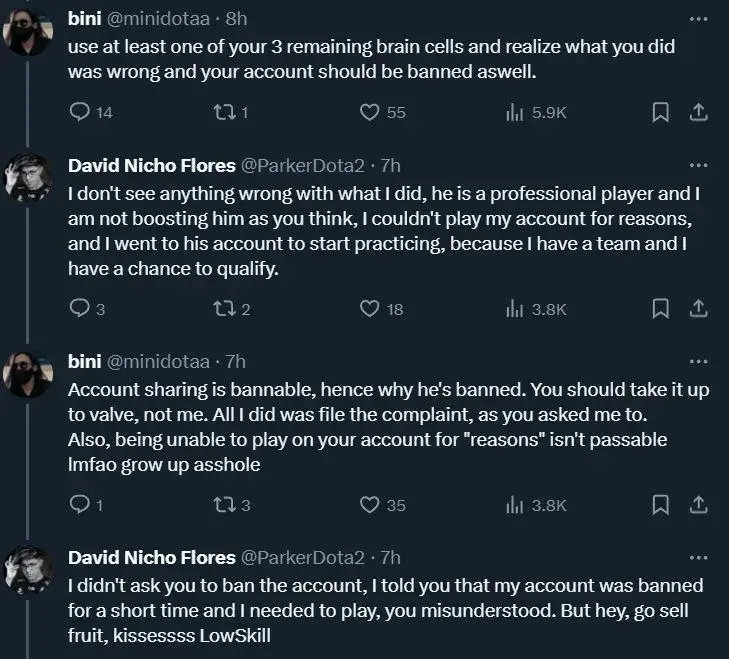Repost bini's tweet with 3 reposts

[x=226, y=505]
